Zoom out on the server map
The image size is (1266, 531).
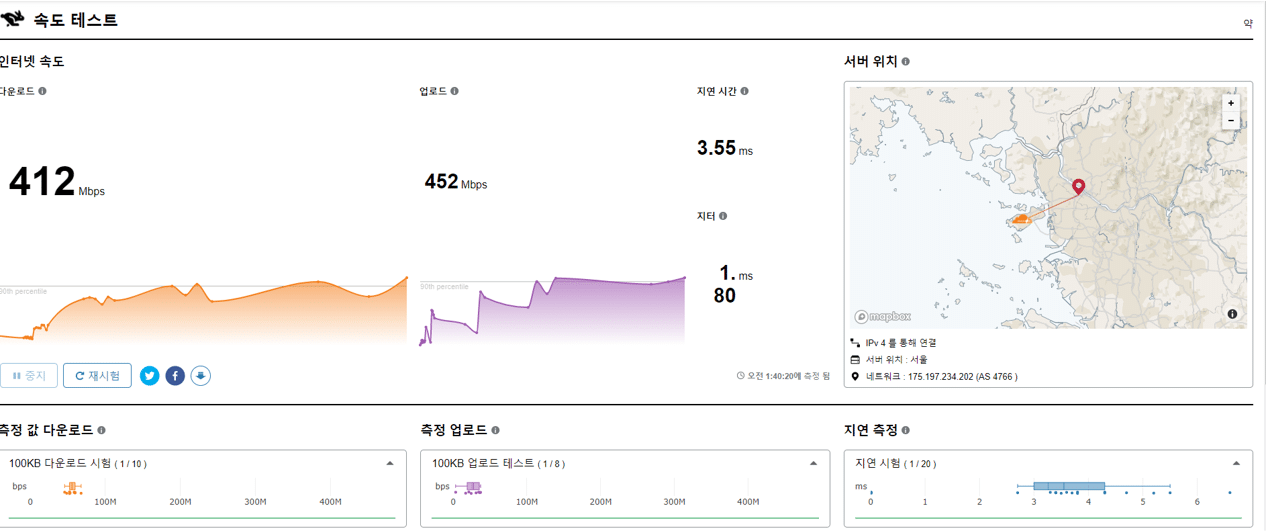point(1231,121)
